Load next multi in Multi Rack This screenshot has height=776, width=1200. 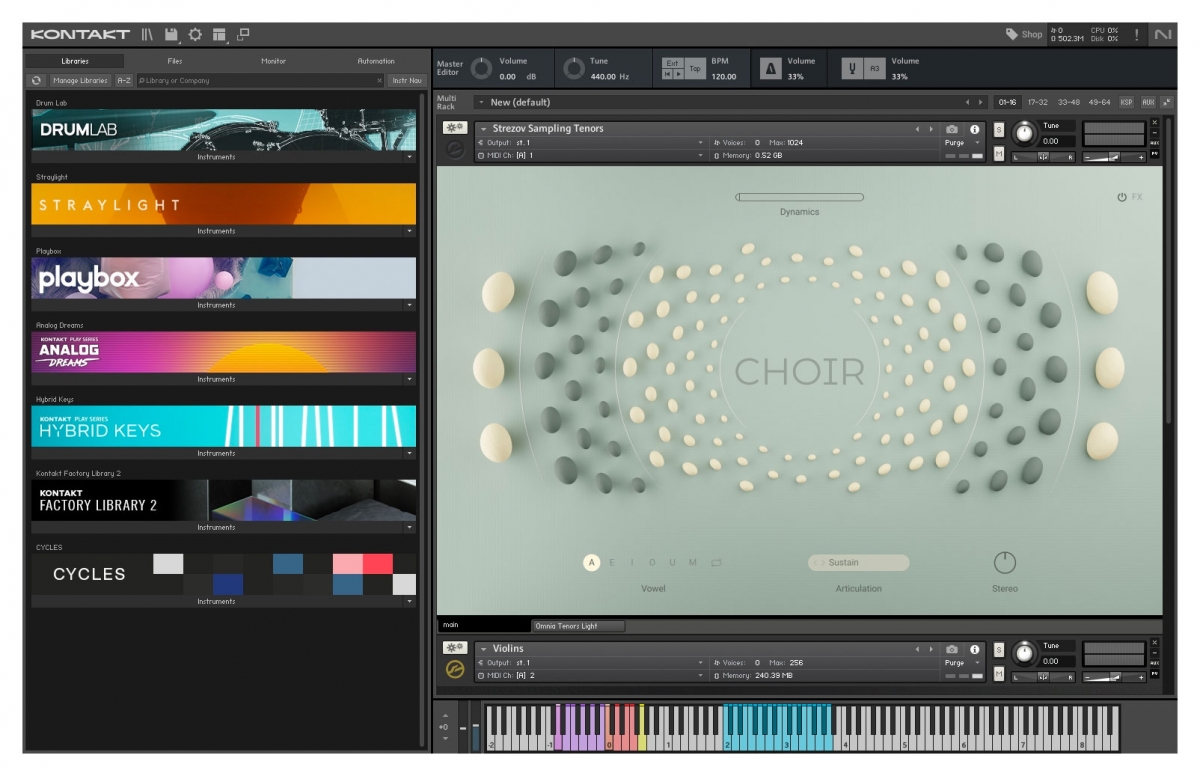(981, 102)
